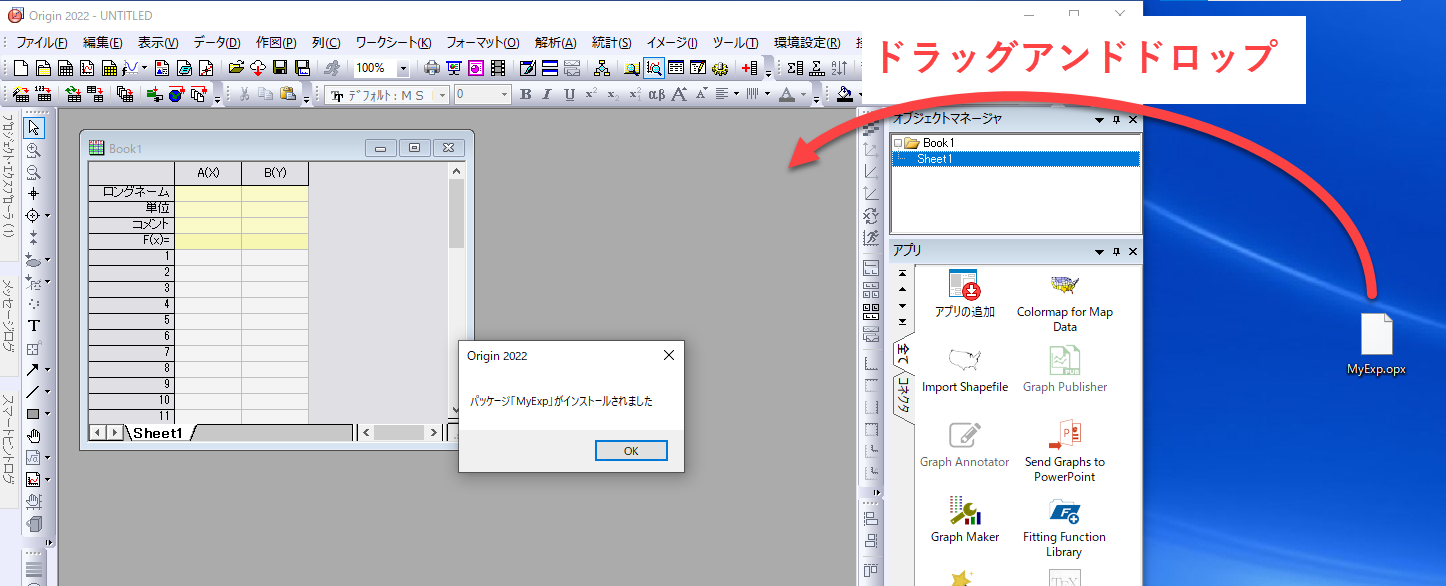Open the 解析(A) menu

click(x=555, y=42)
